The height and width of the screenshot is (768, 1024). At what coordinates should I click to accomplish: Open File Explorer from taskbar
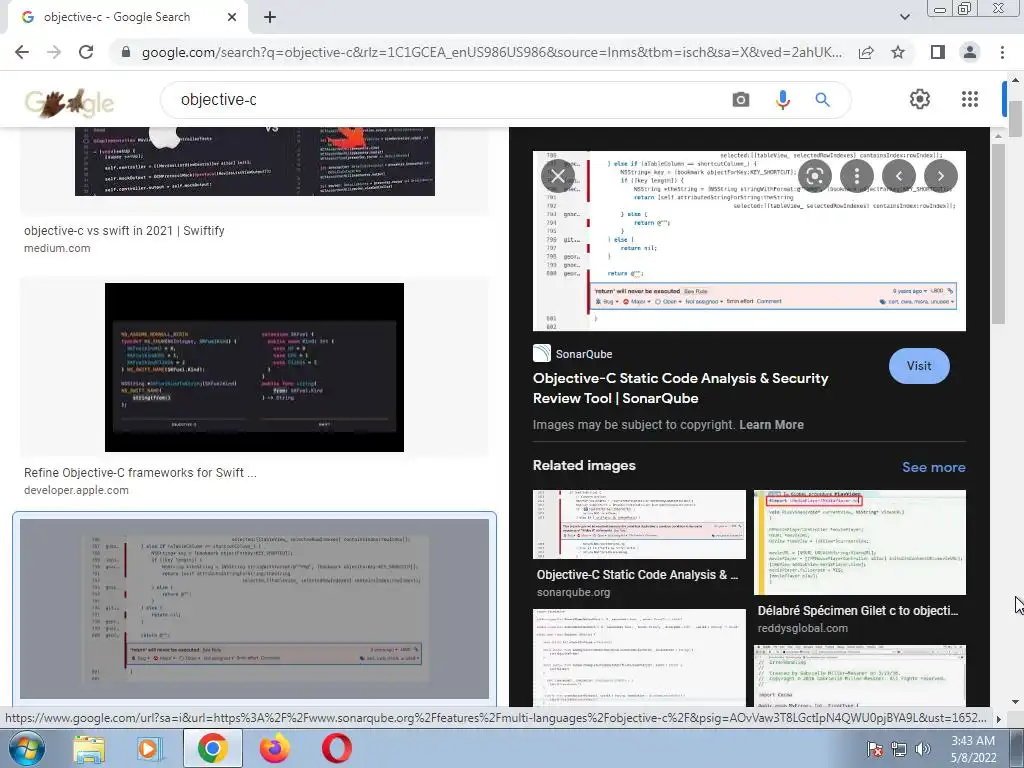tap(88, 749)
